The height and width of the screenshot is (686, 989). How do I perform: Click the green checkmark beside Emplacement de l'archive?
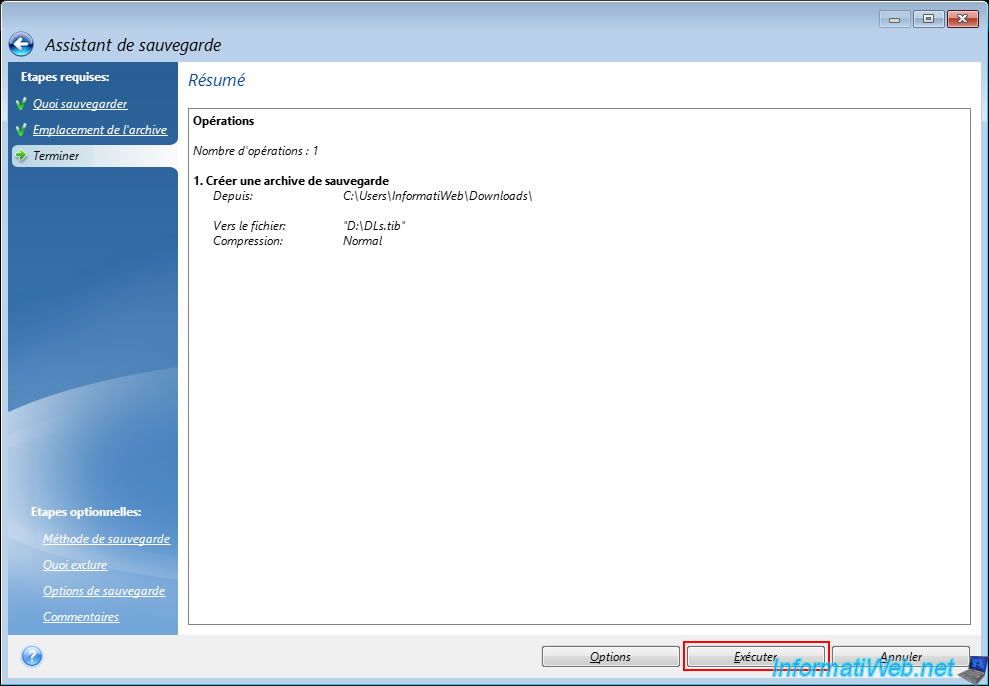tap(21, 130)
